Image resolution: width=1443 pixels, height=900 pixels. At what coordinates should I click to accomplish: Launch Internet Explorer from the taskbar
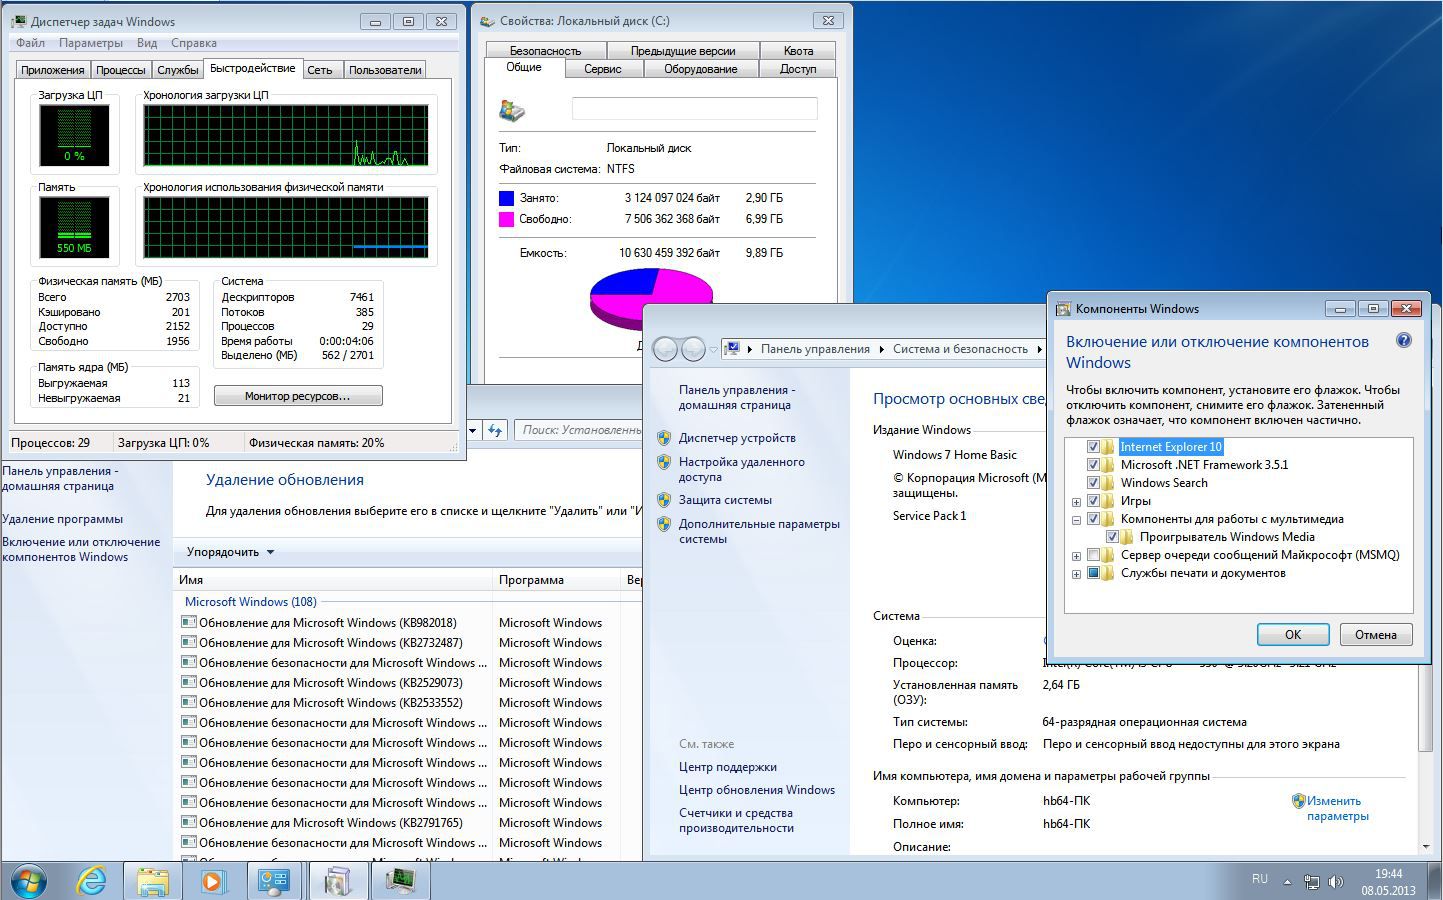[x=91, y=881]
